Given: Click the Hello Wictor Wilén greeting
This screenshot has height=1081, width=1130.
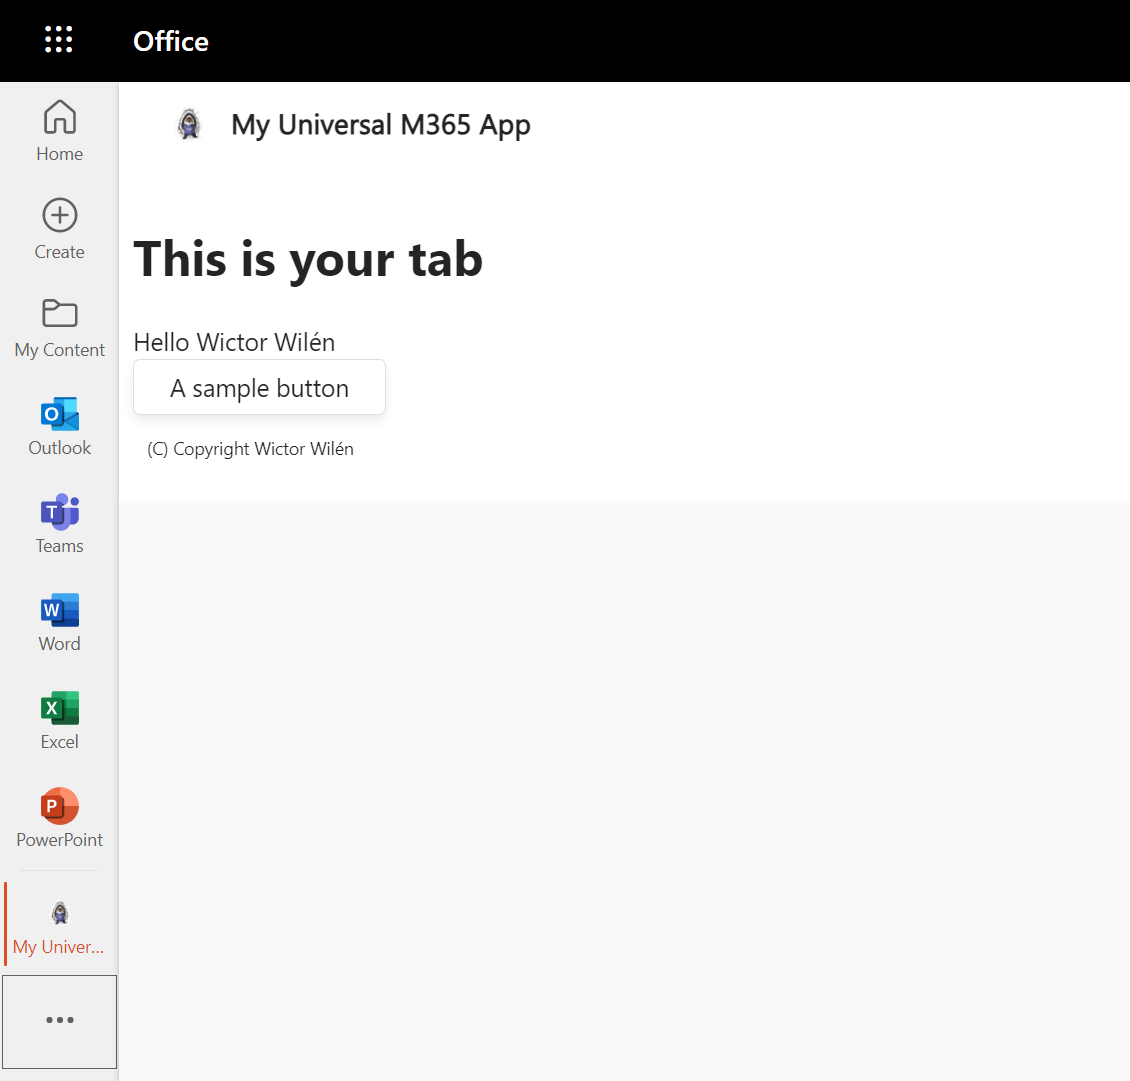Looking at the screenshot, I should coord(234,342).
